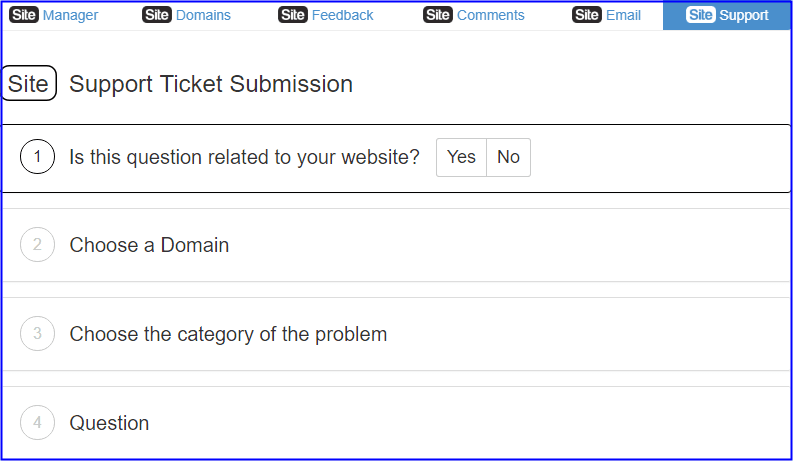Select the Email tab
This screenshot has height=461, width=793.
(624, 15)
